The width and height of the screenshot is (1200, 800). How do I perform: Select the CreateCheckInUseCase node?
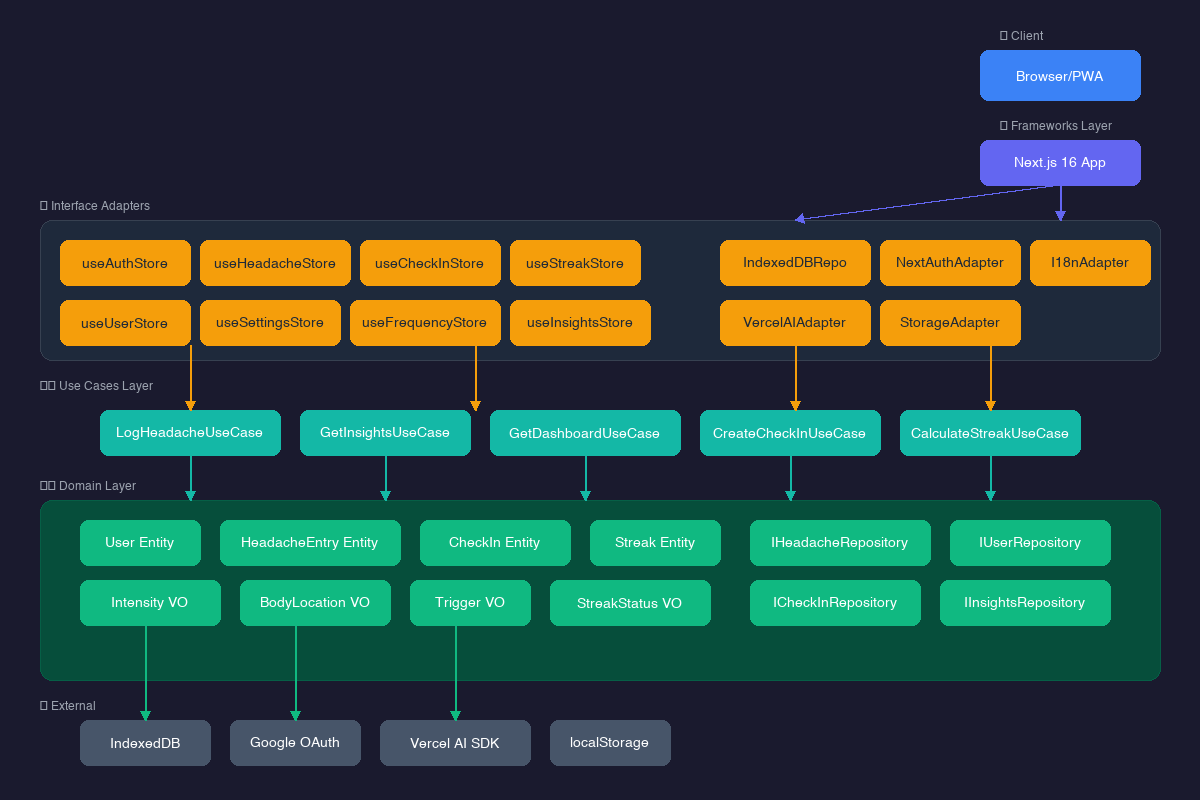tap(790, 433)
